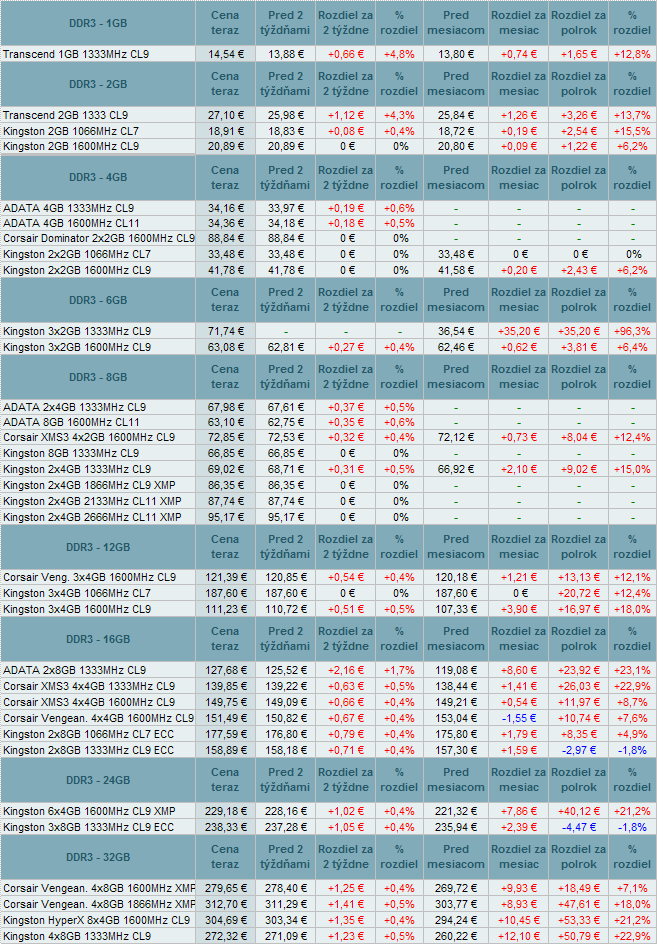Select Kingston 2x8GB 1066MHz CL7 ECC name
Screen dimensions: 657x944
[88, 734]
